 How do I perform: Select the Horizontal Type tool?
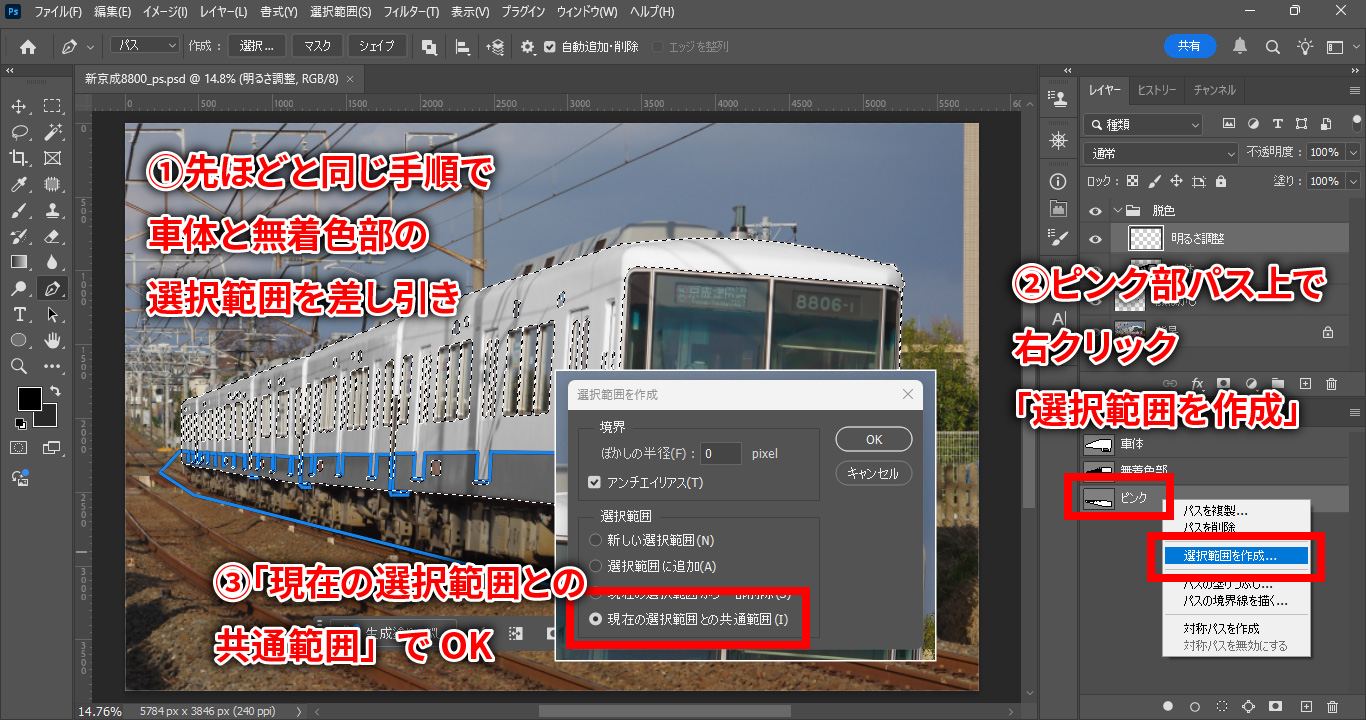tap(19, 314)
